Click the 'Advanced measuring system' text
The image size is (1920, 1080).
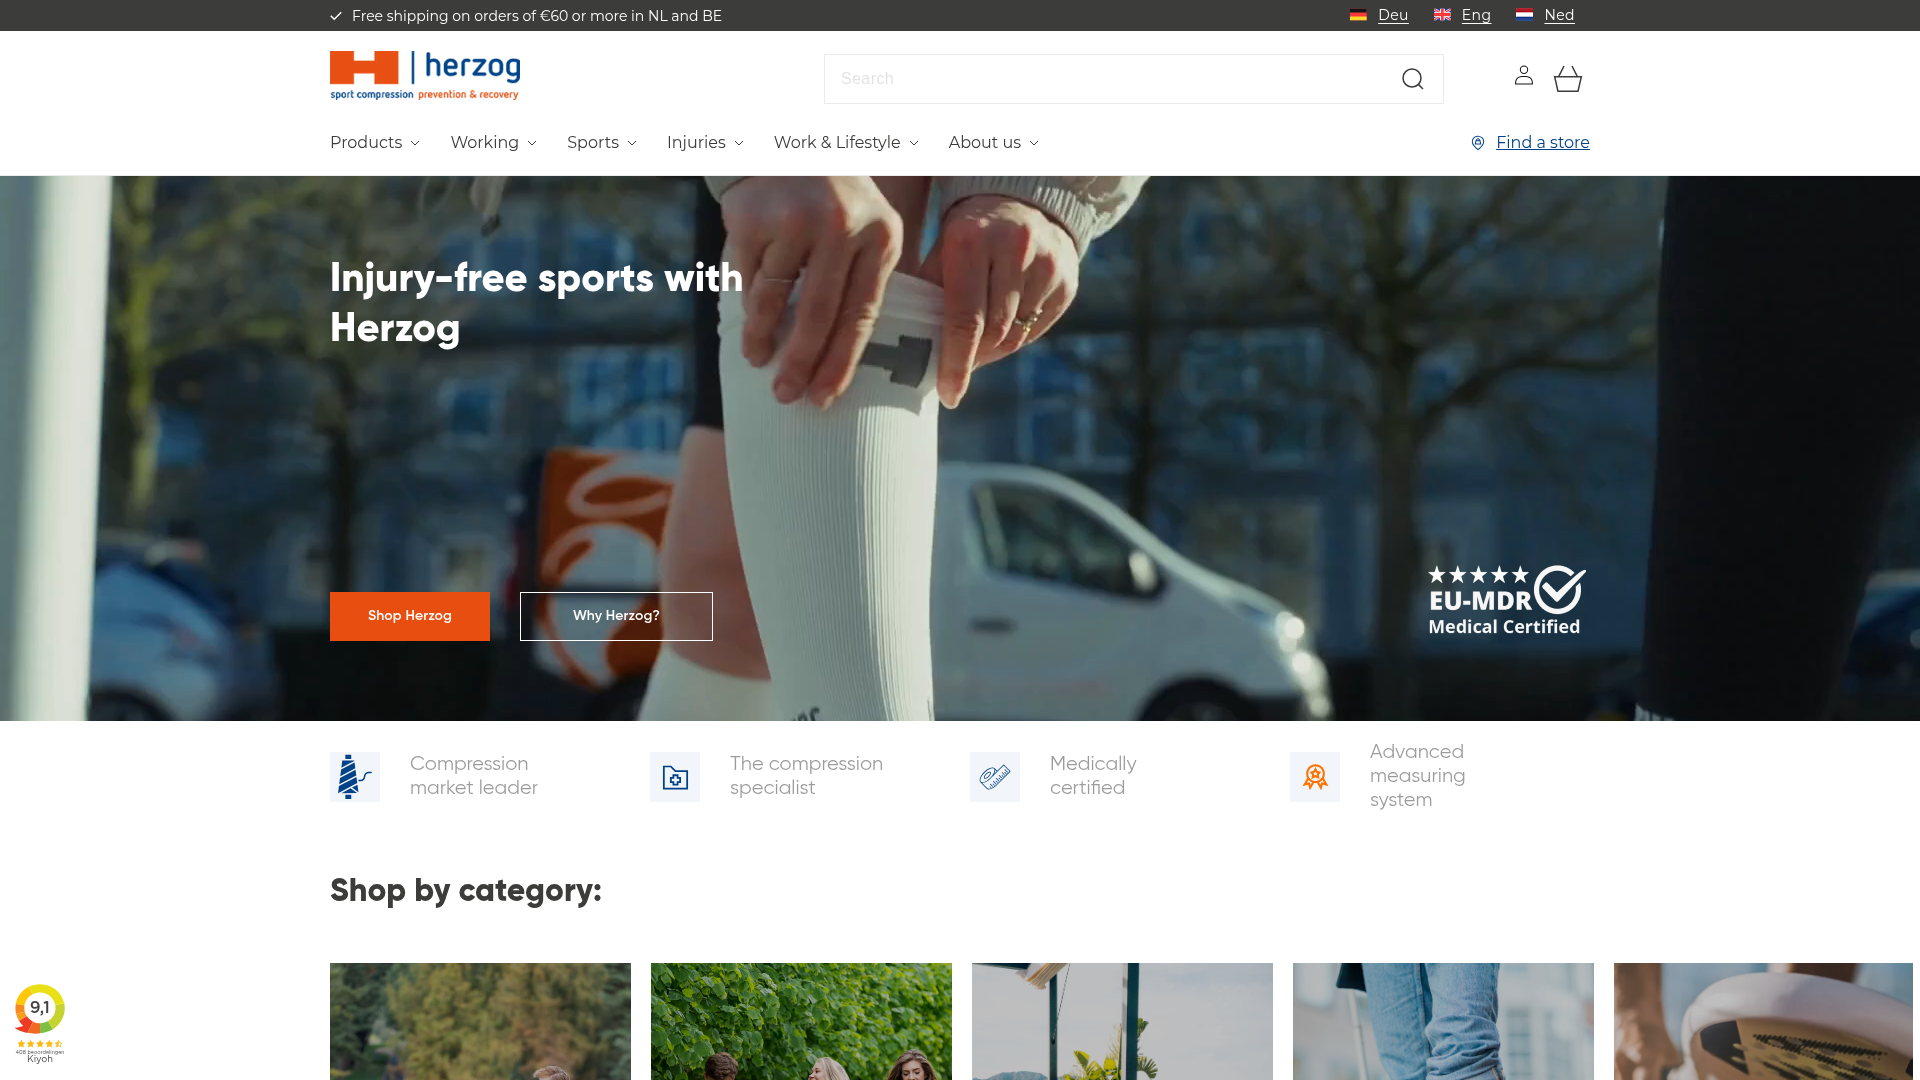[x=1418, y=776]
